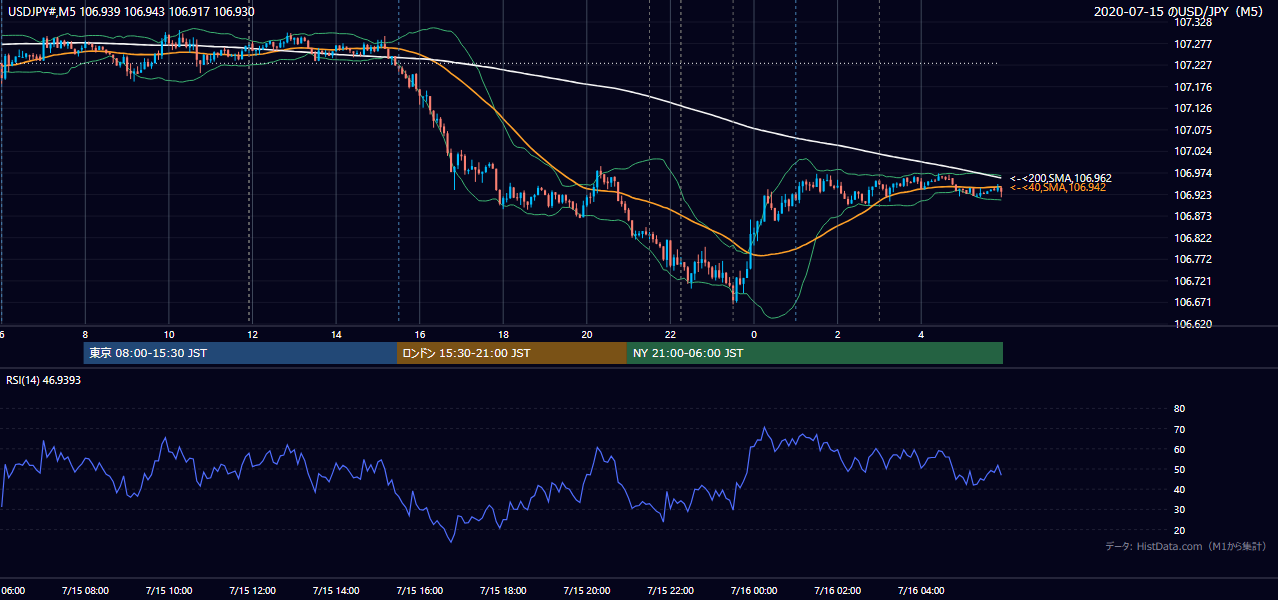1278x600 pixels.
Task: Click the bottom date label 7/15 16:00
Action: pyautogui.click(x=419, y=591)
